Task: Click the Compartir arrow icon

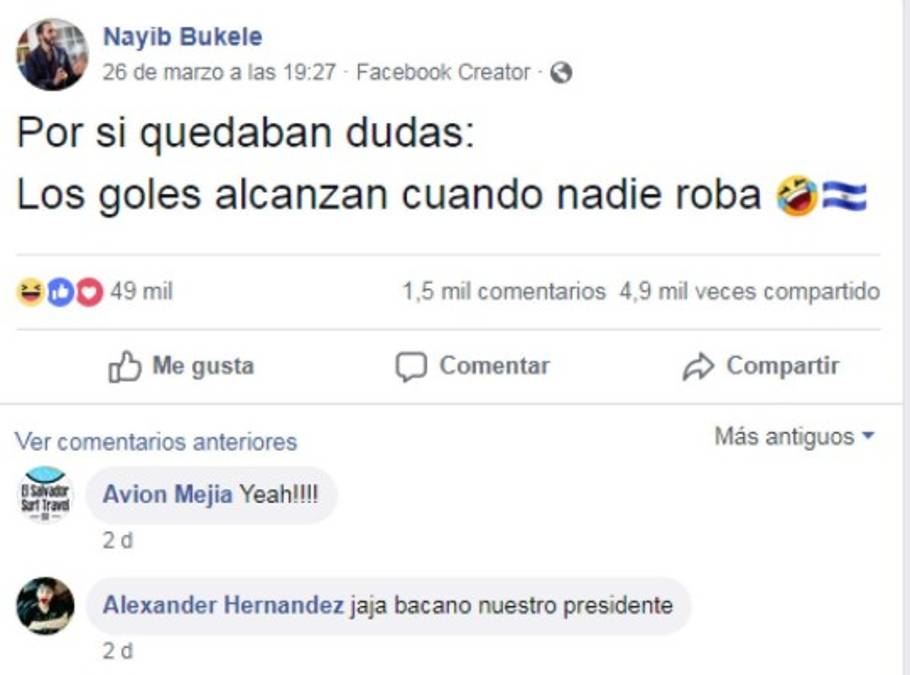Action: point(698,367)
